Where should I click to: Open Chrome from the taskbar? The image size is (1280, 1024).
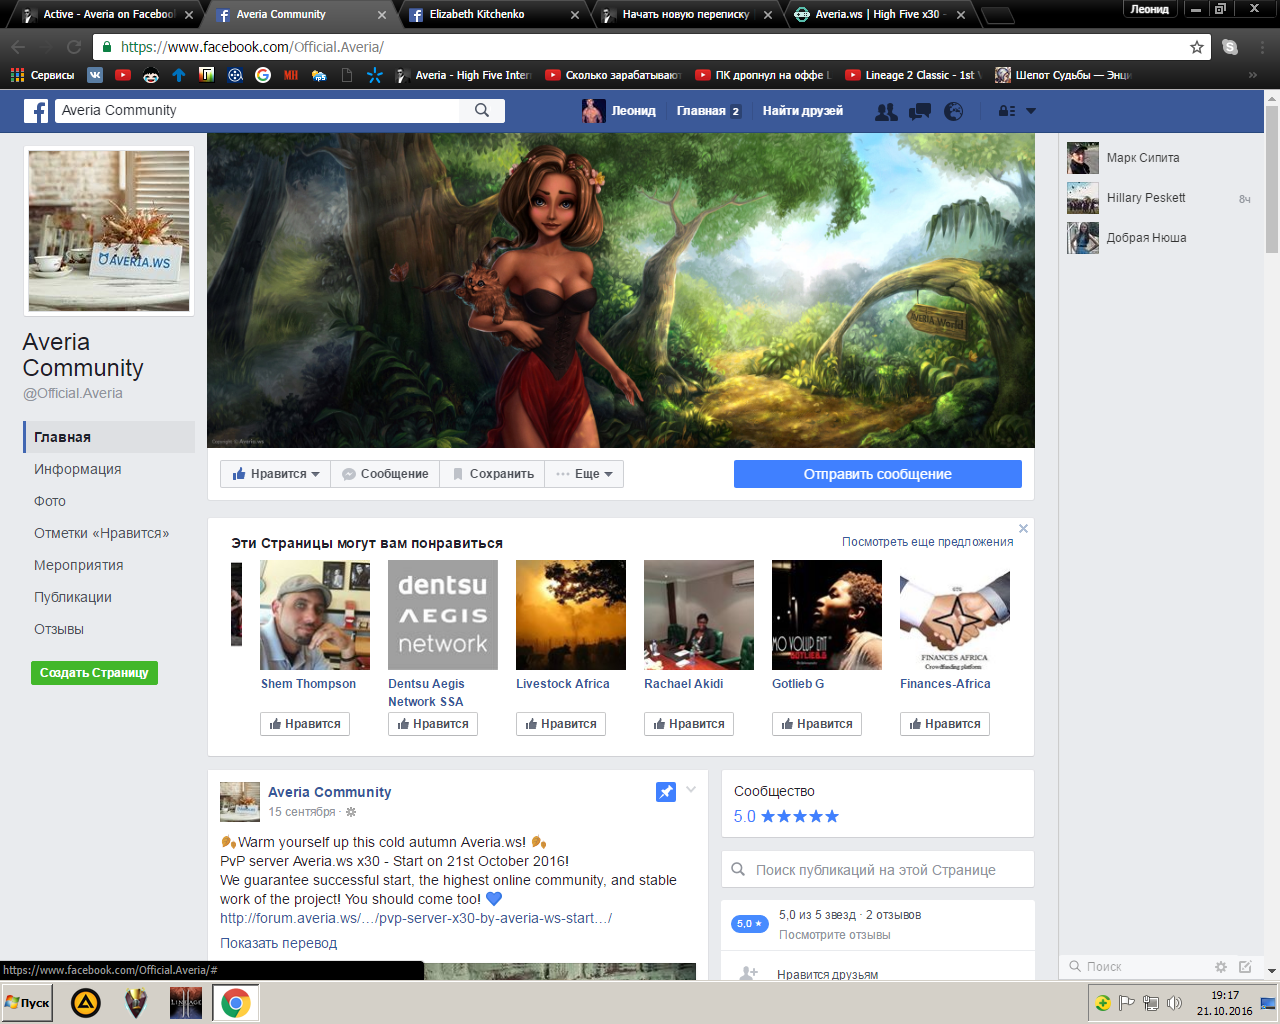(x=236, y=1003)
